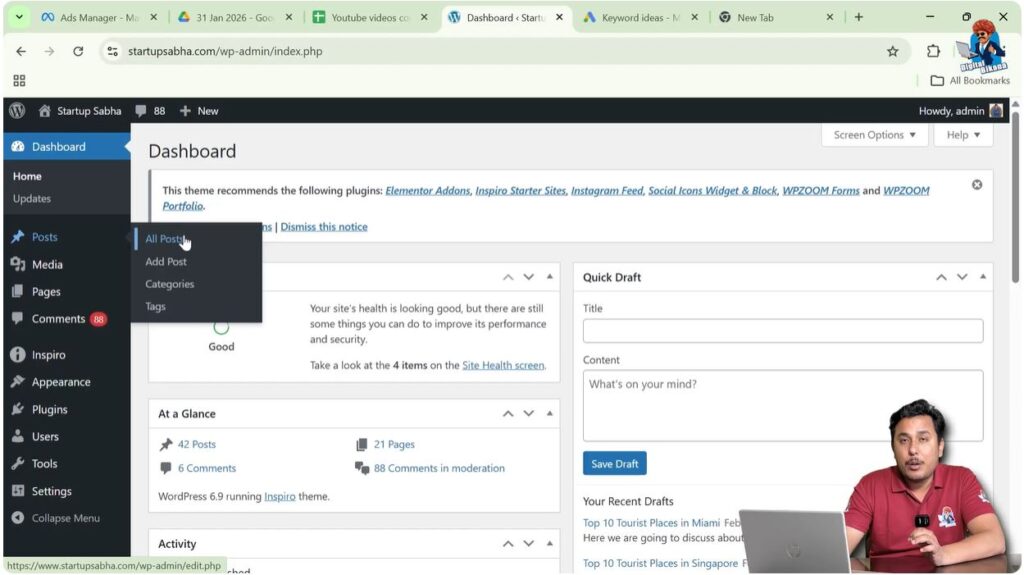Viewport: 1024px width, 575px height.
Task: Move Quick Draft panel up
Action: [x=941, y=277]
